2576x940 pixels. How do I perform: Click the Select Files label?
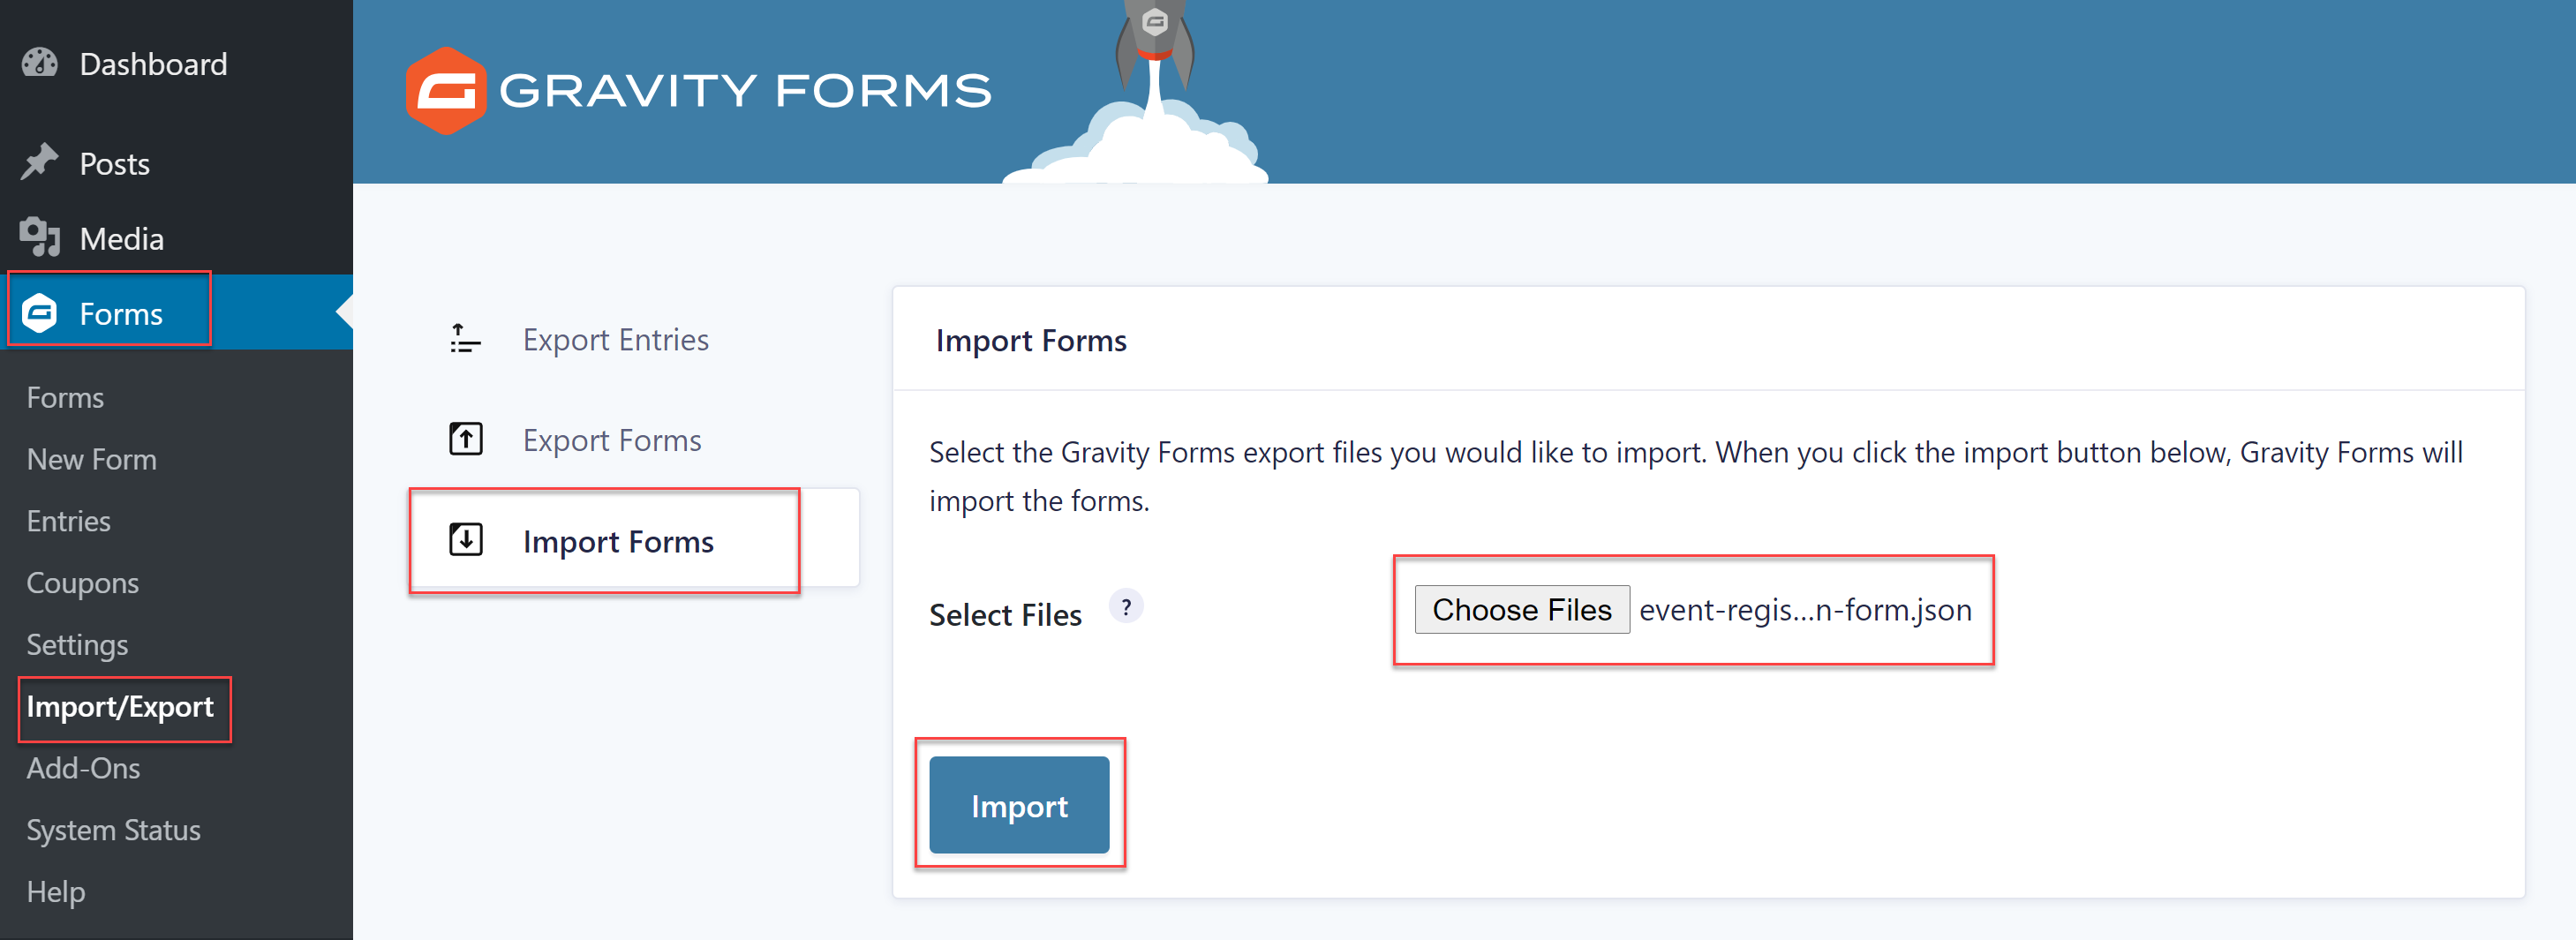1005,615
